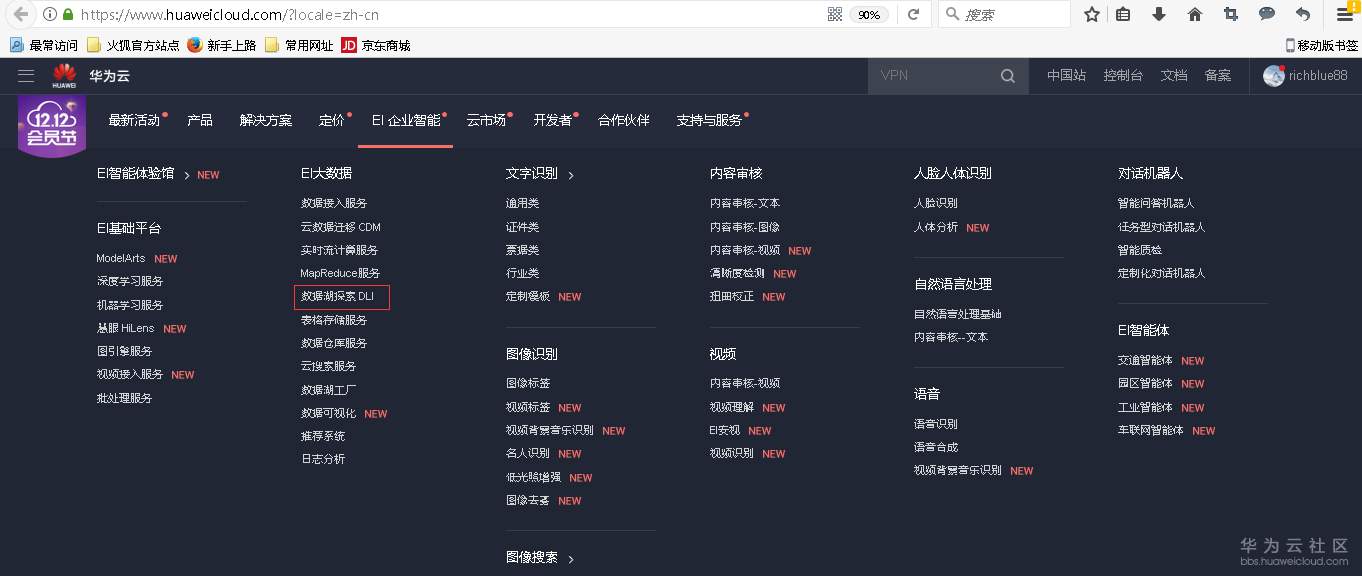Viewport: 1362px width, 576px height.
Task: Open the site hamburger menu beside Huawei logo
Action: 26,75
